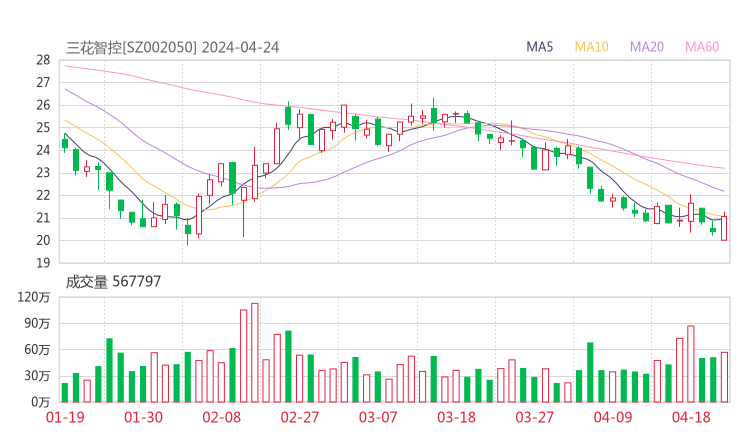Select the last red volume bar on the right

724,377
